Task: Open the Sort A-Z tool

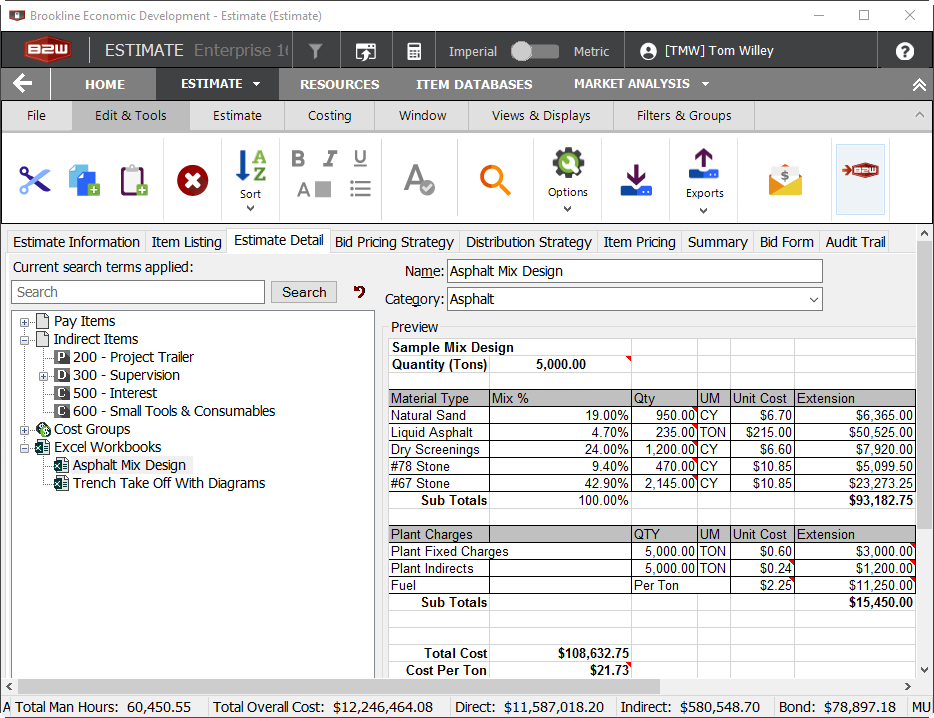Action: click(x=251, y=180)
